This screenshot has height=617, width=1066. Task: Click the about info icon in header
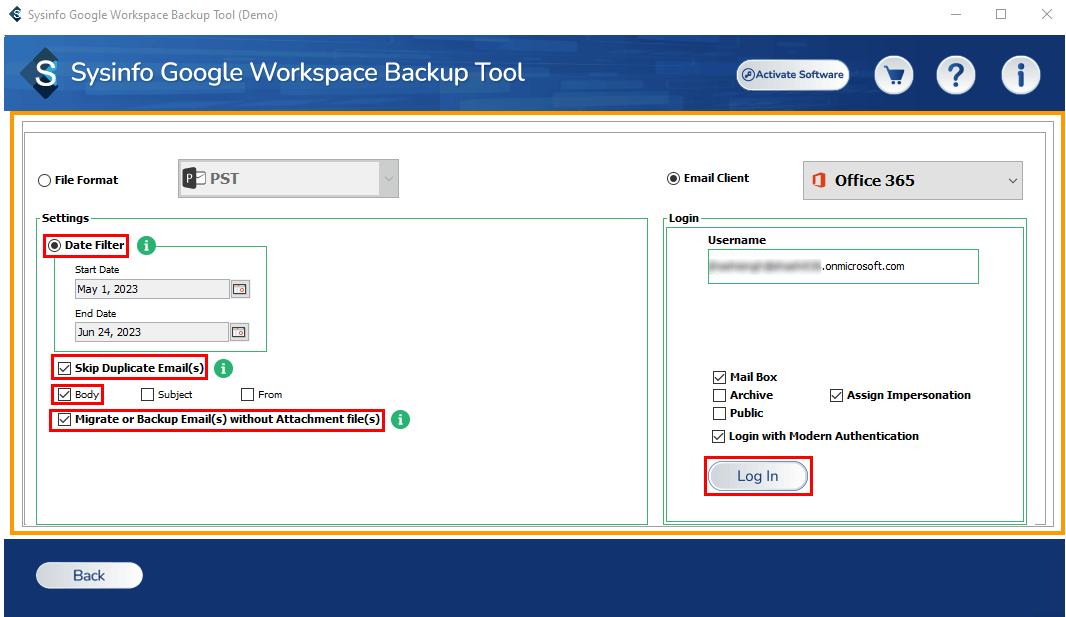pos(1020,75)
